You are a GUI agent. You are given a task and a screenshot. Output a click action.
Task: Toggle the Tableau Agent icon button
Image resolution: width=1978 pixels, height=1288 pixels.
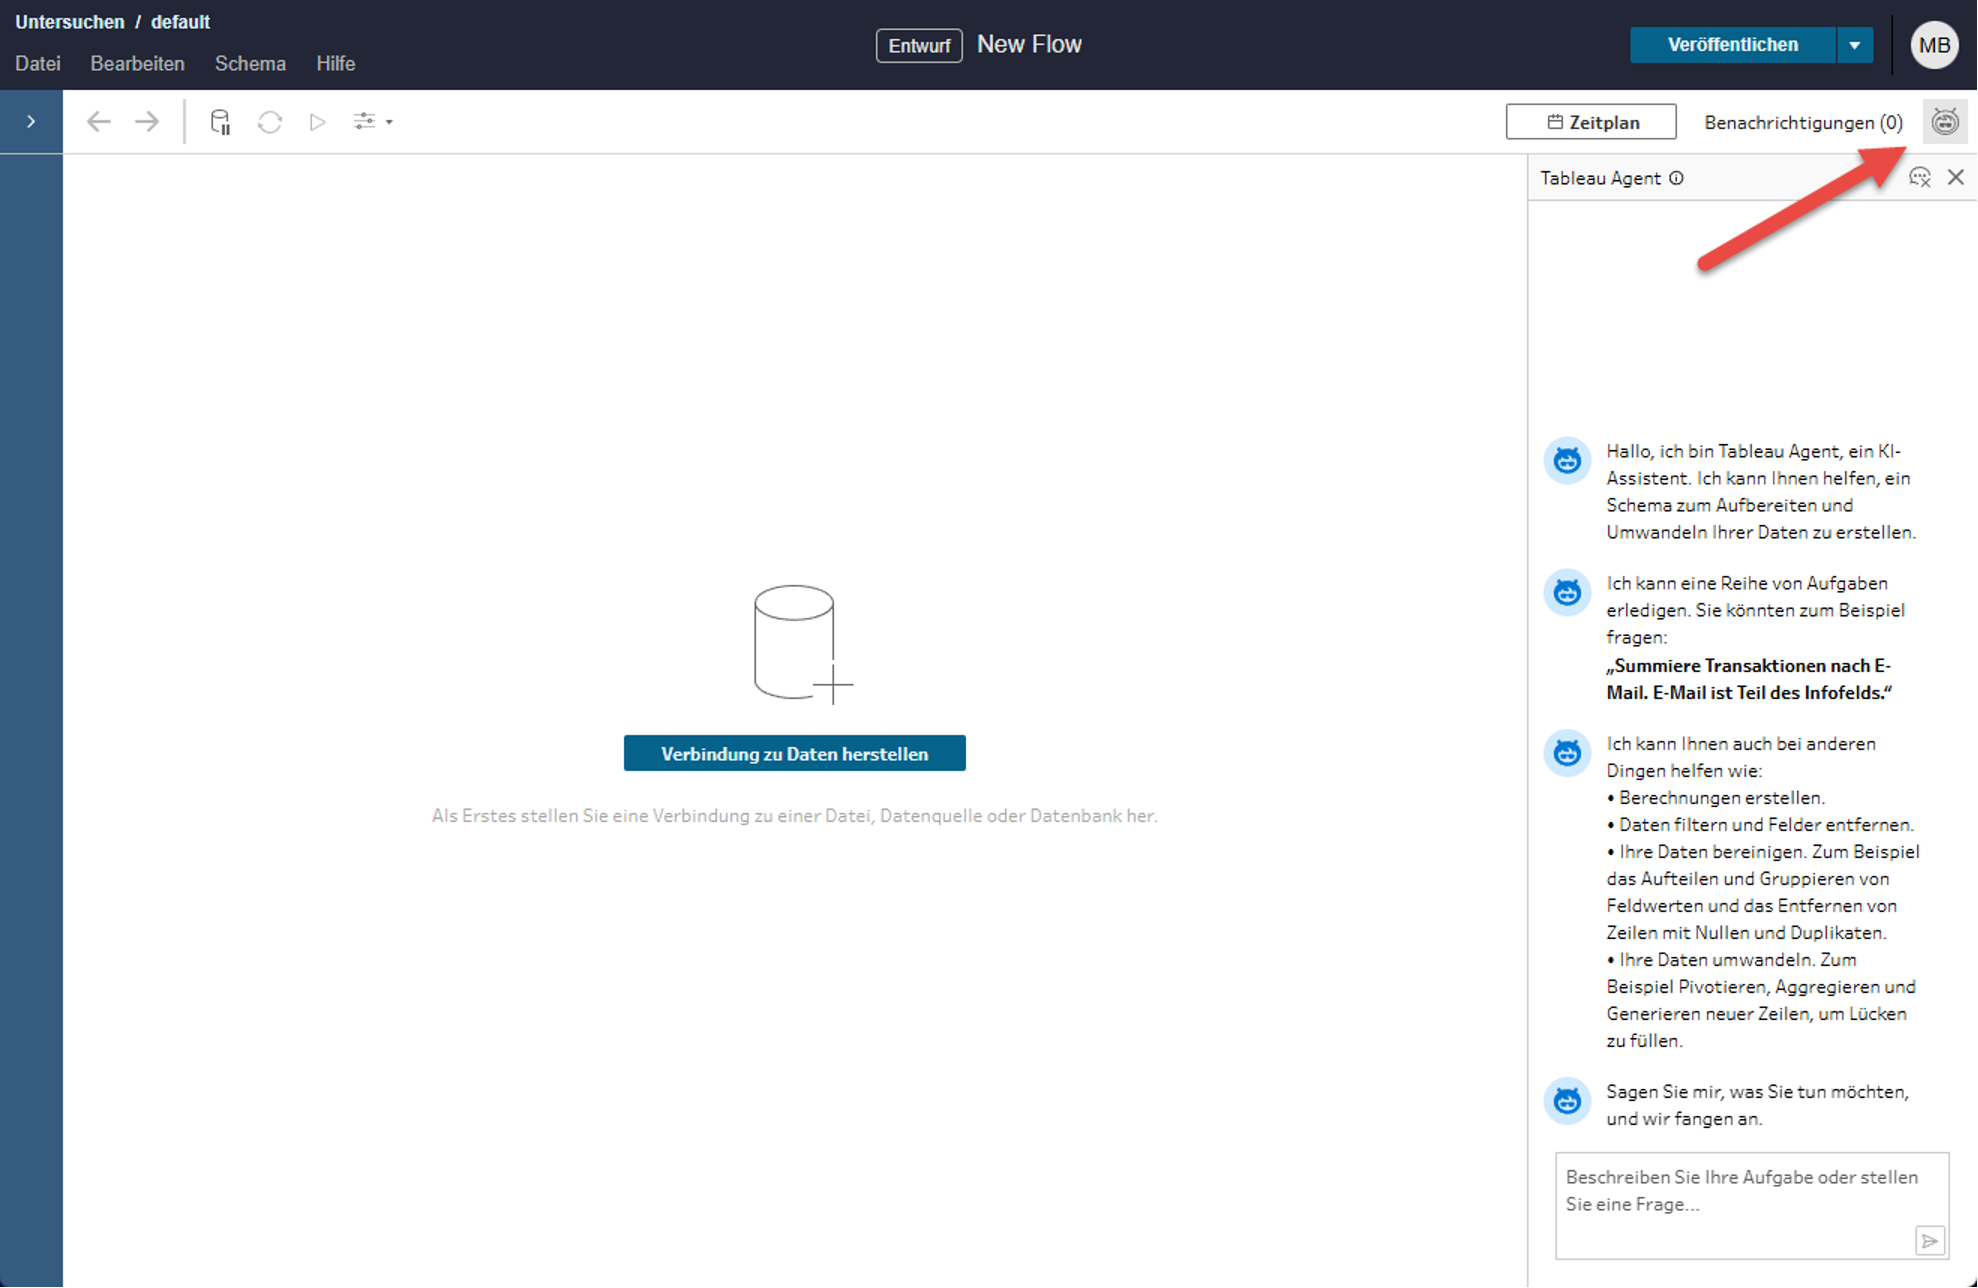pos(1944,122)
